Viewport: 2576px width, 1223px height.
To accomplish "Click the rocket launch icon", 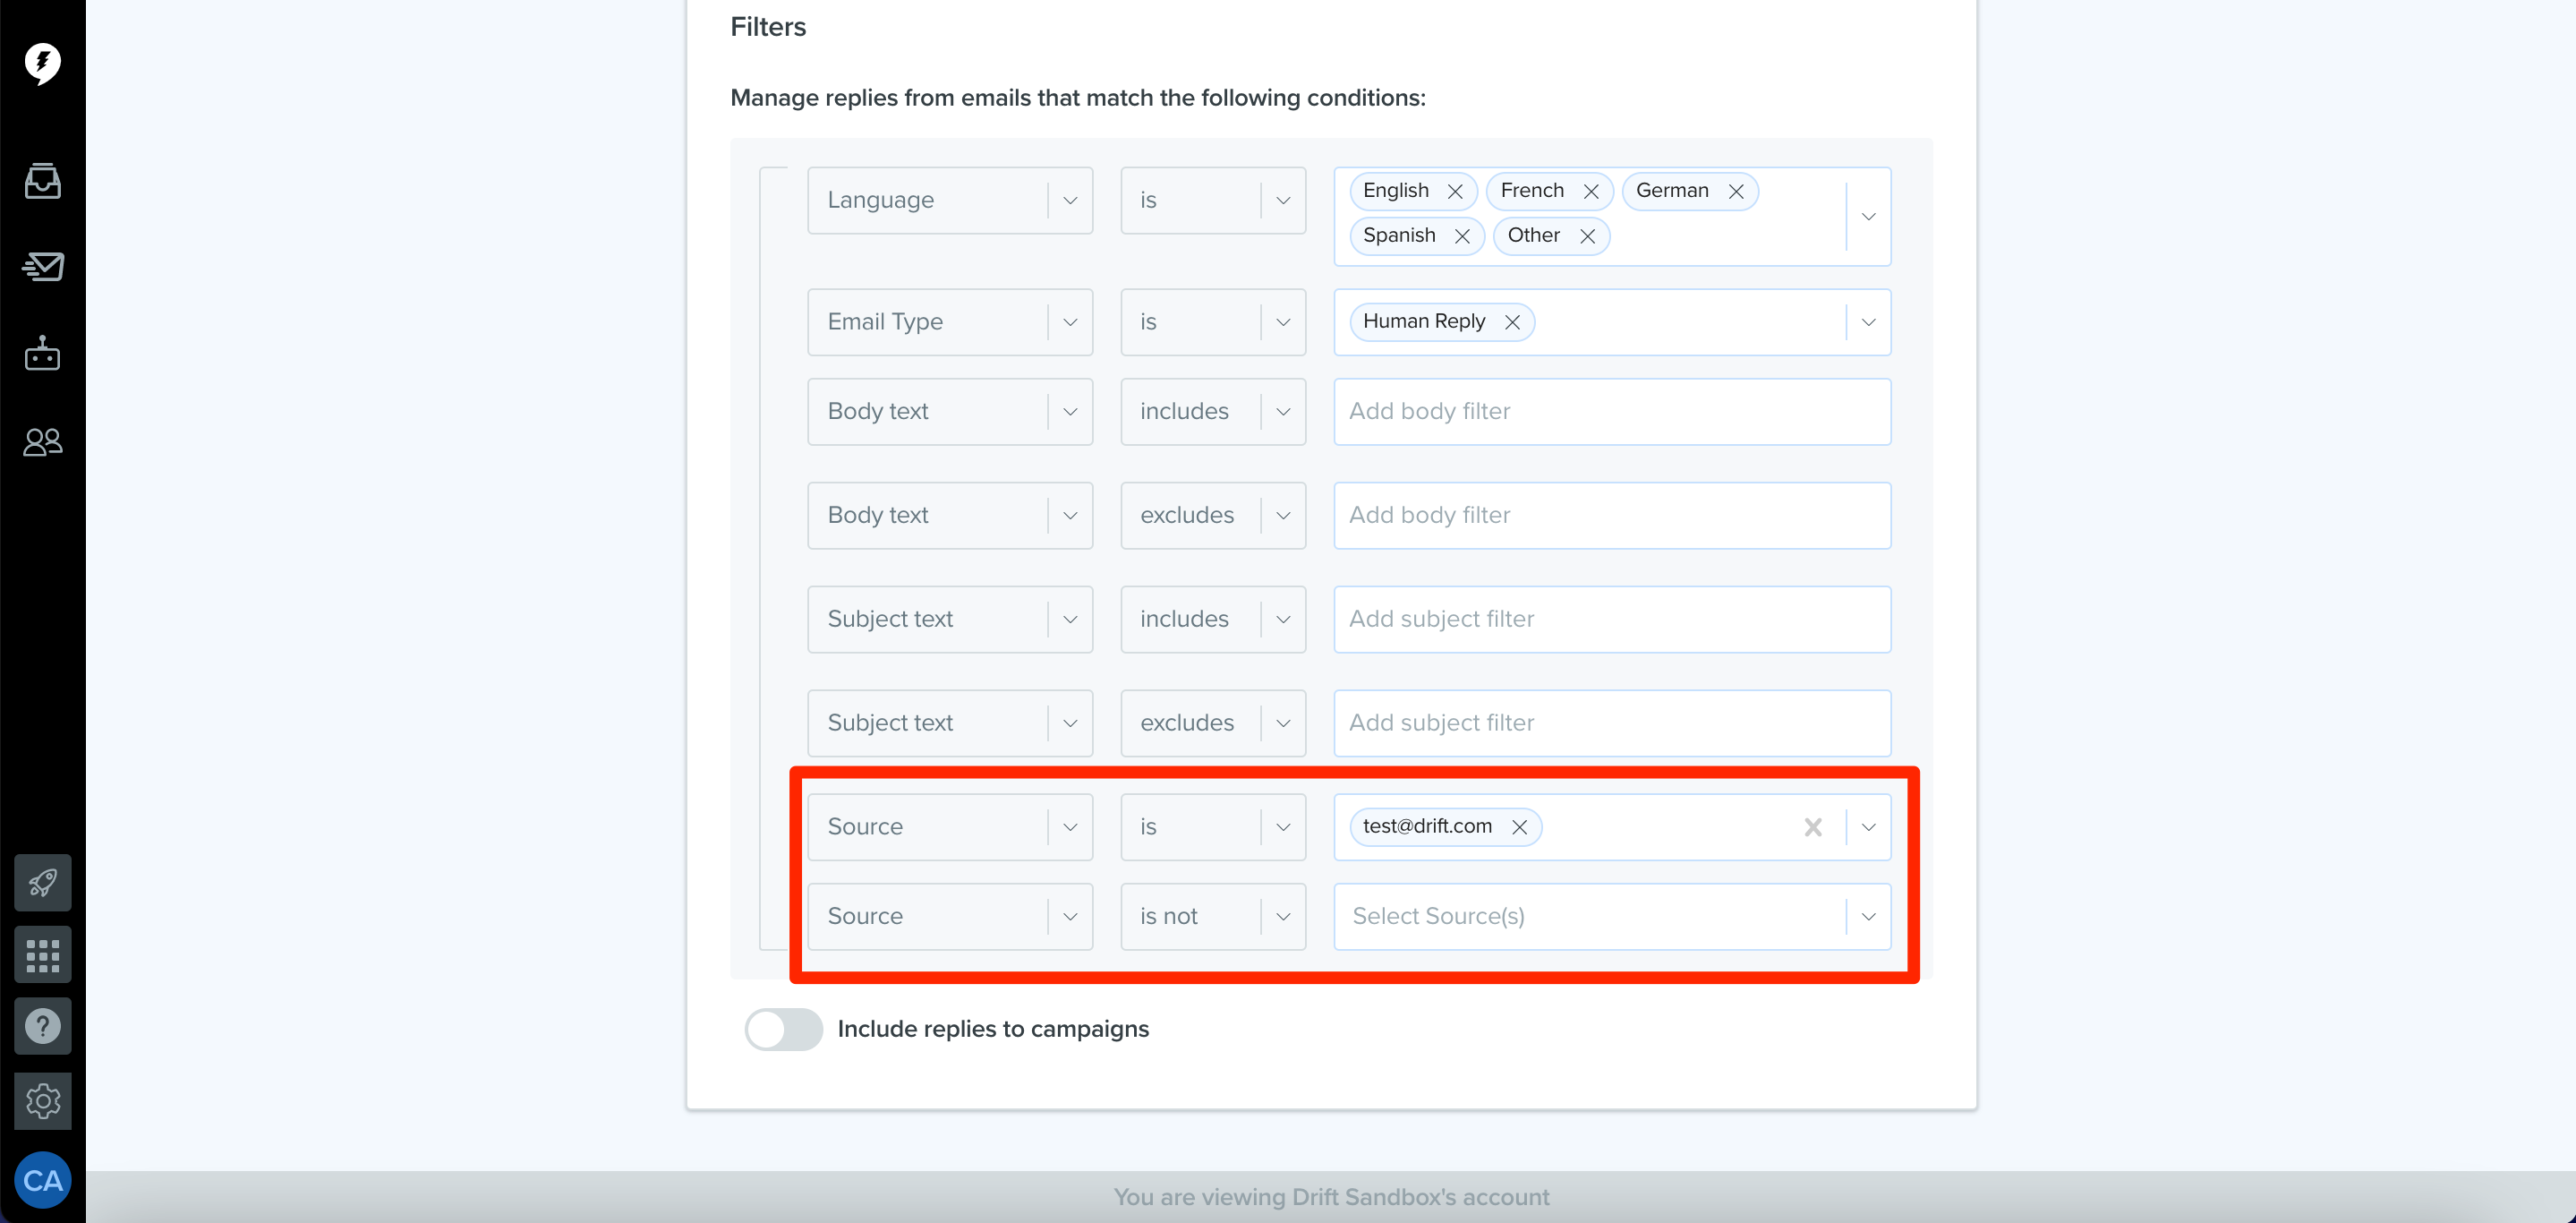I will [x=42, y=882].
